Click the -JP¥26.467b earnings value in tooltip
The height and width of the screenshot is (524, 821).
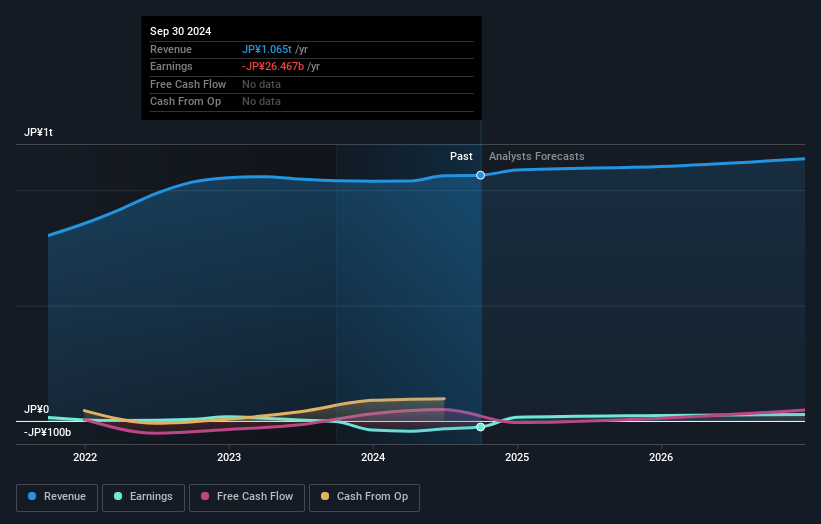[273, 66]
